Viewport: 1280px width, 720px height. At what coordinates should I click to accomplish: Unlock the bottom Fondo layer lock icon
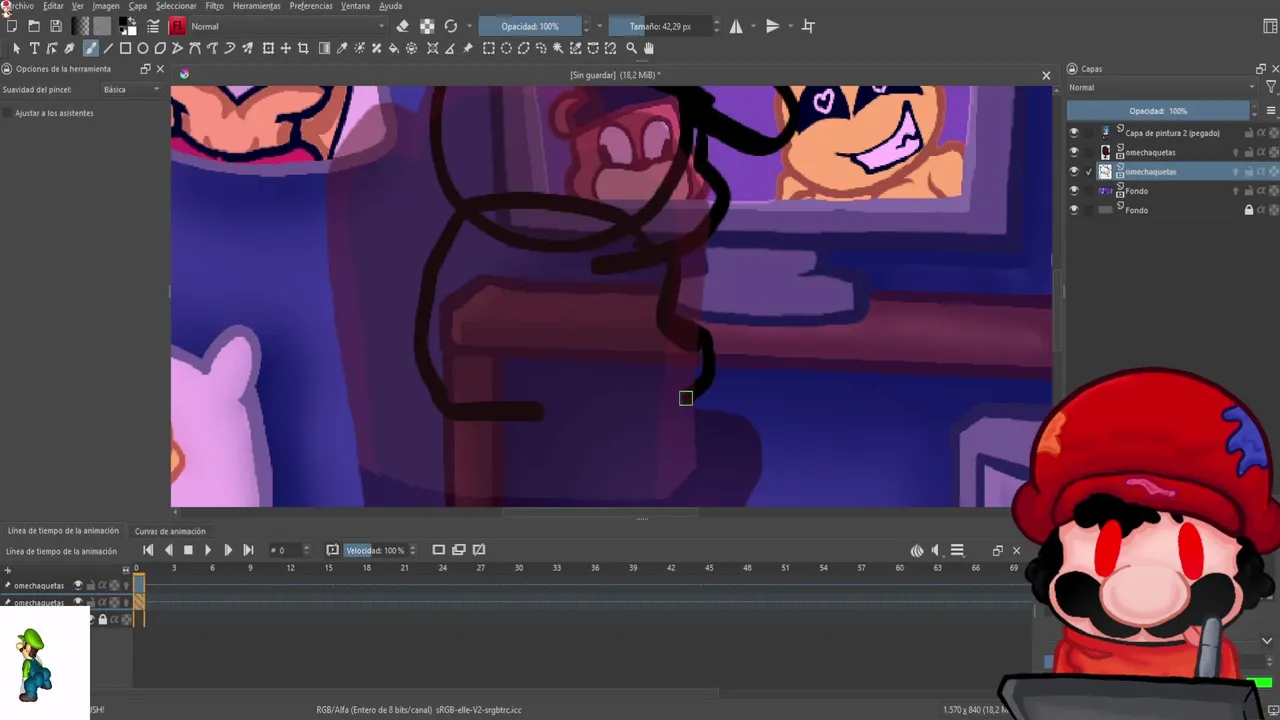pos(1248,210)
